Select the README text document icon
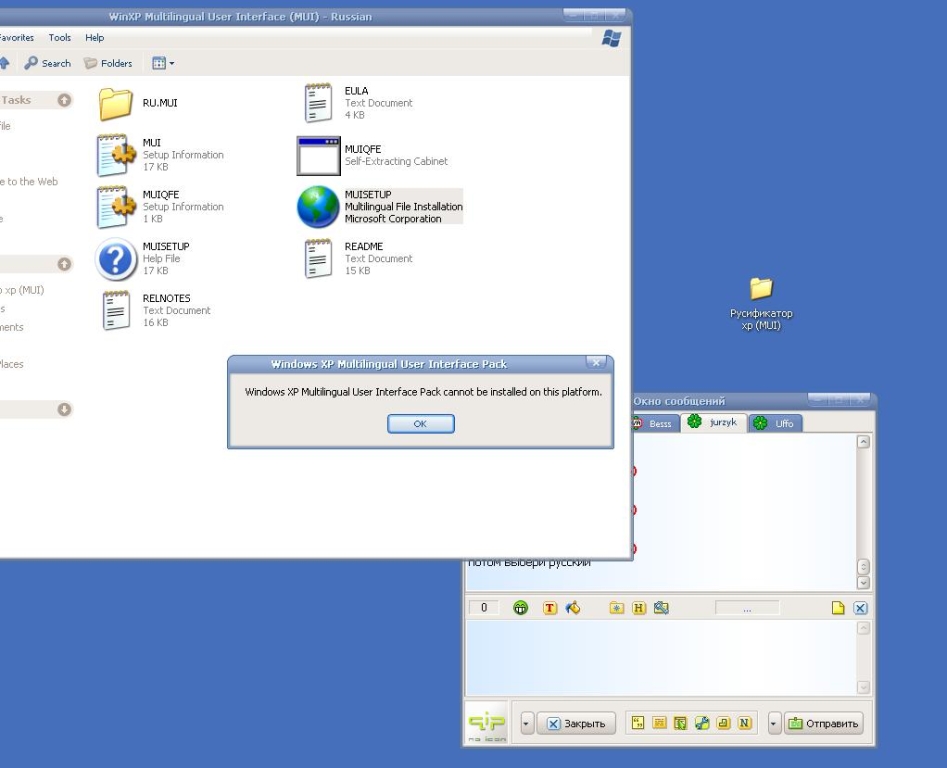 [318, 258]
